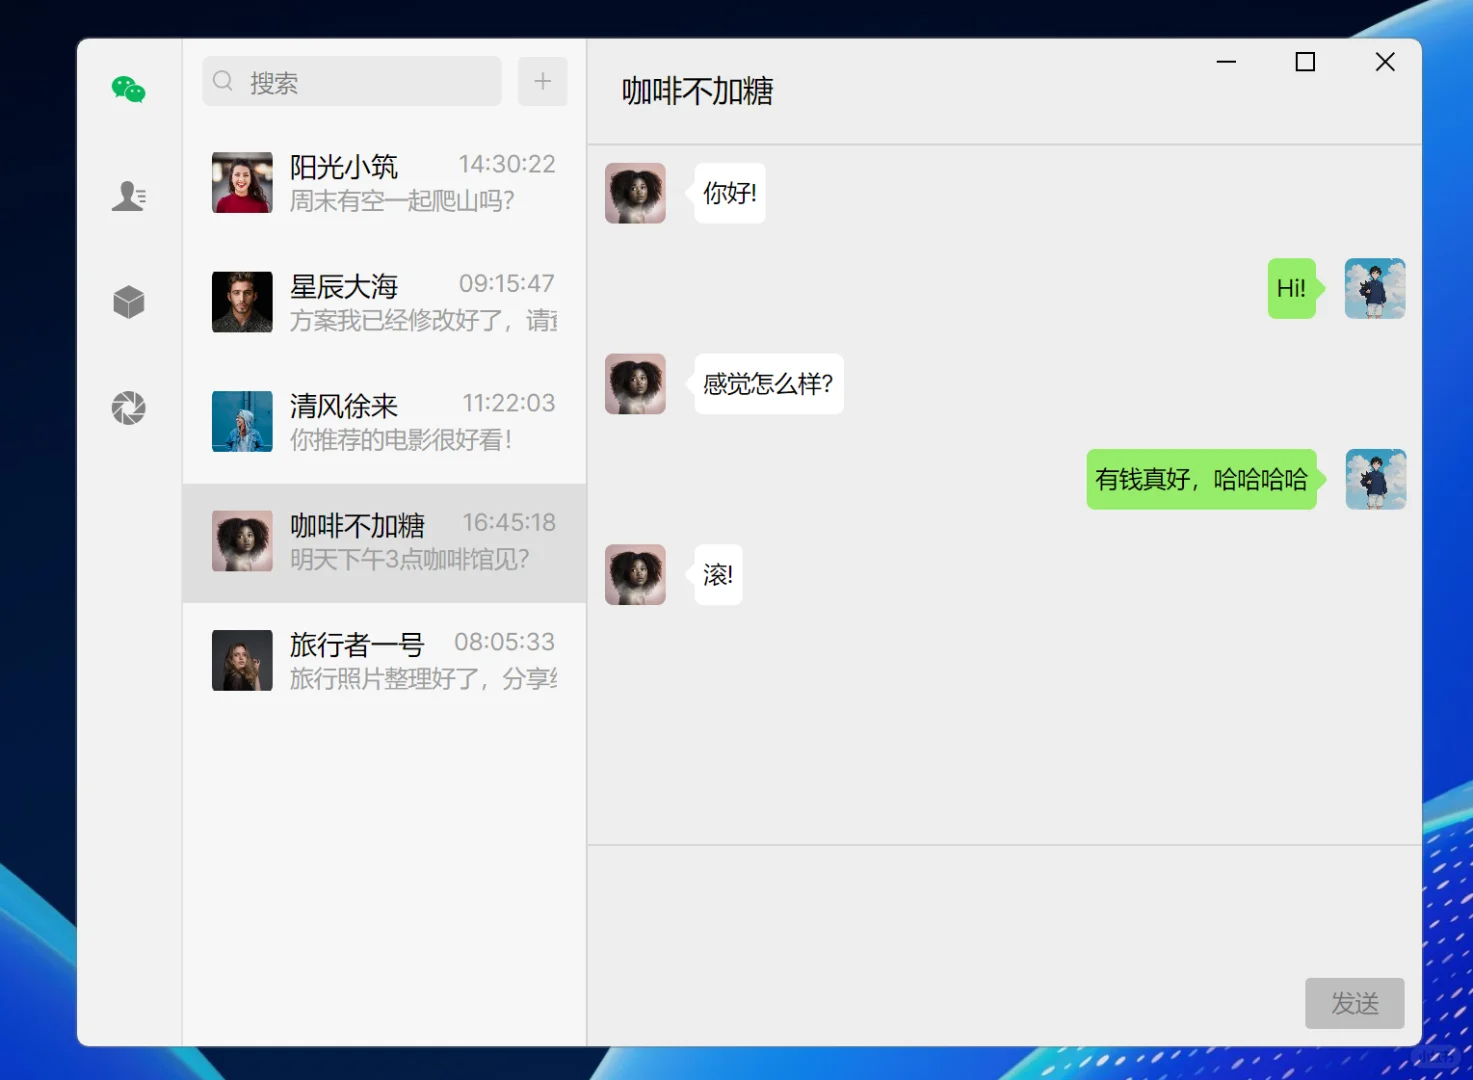Close the chat window
This screenshot has height=1080, width=1473.
point(1385,62)
